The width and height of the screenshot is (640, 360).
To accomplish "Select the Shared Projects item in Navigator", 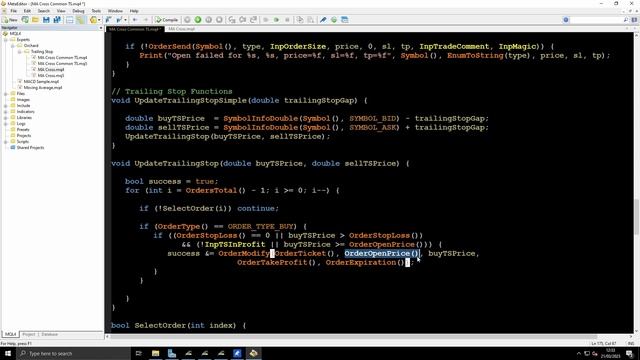I will point(30,148).
